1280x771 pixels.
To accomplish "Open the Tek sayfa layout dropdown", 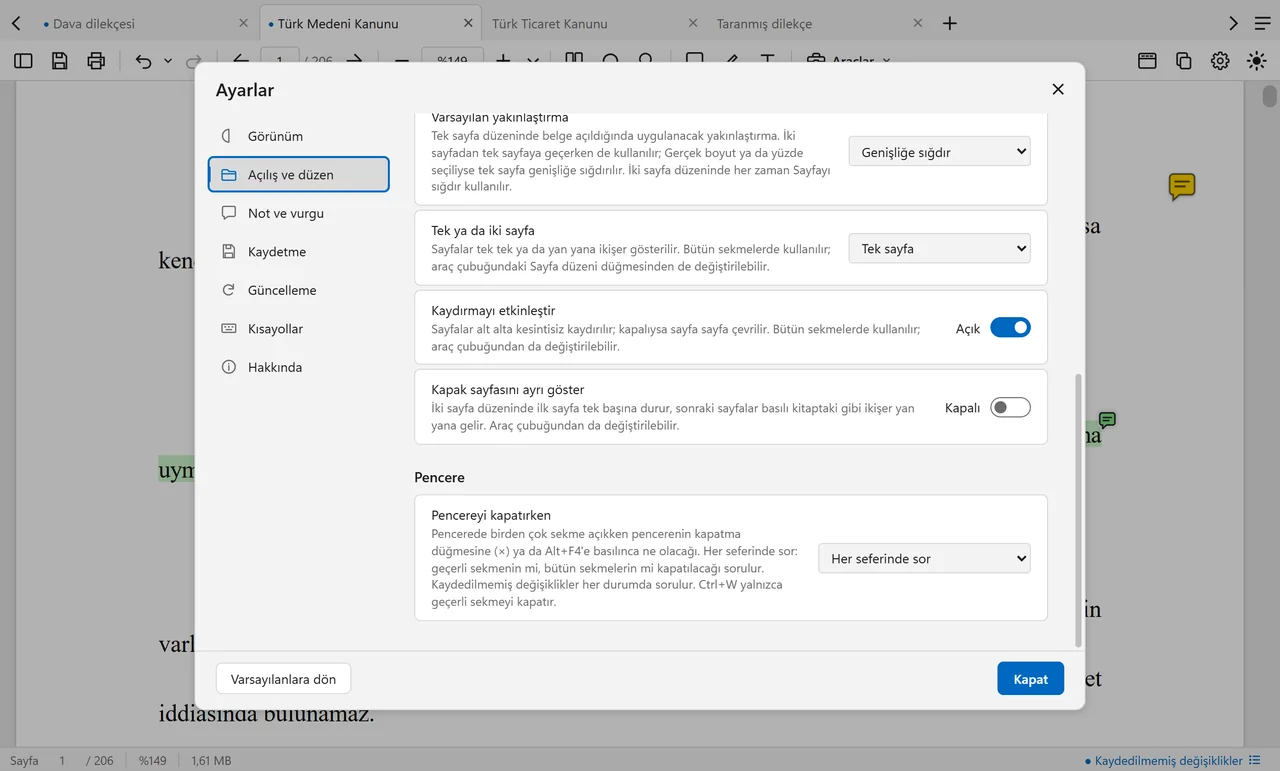I will (939, 249).
